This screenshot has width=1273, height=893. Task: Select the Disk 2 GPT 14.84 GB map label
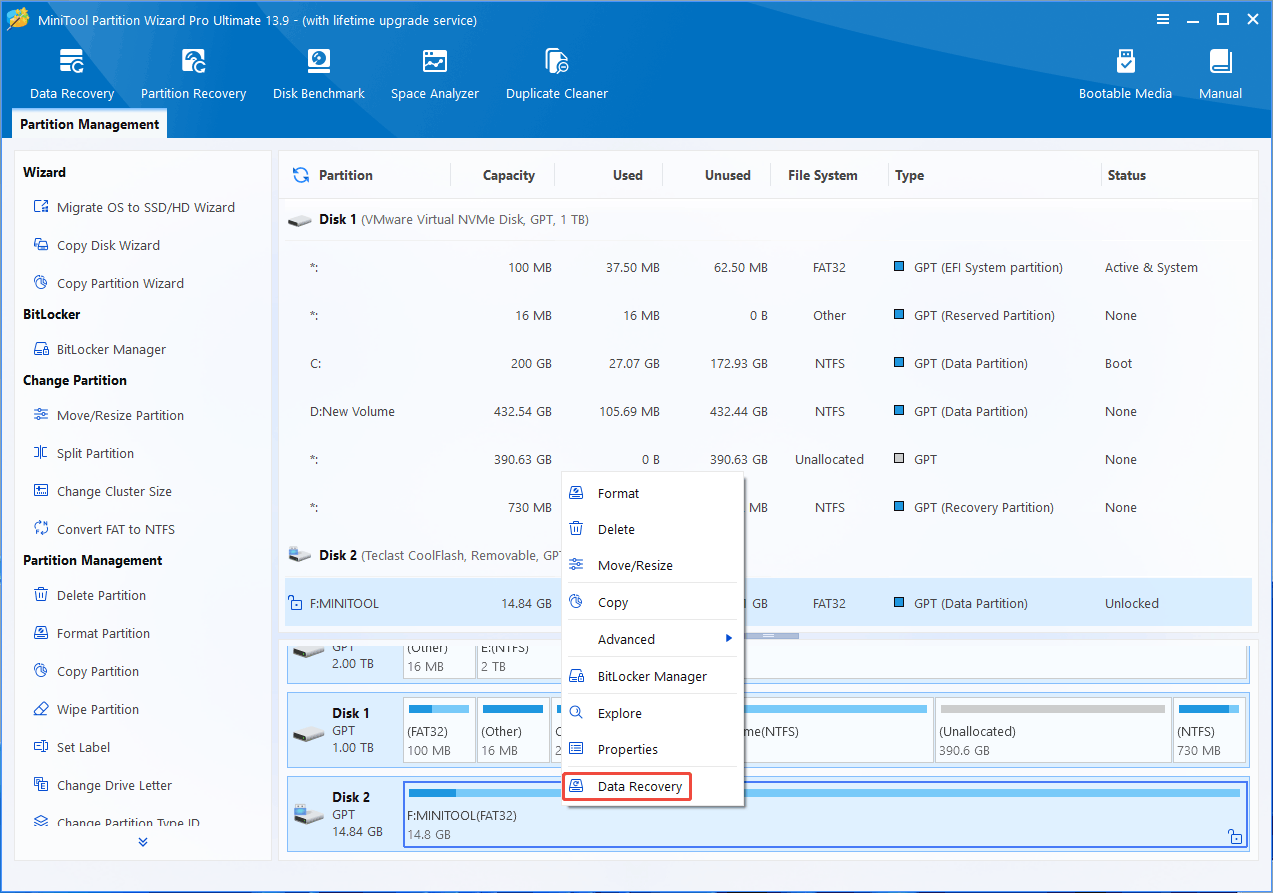pos(345,814)
